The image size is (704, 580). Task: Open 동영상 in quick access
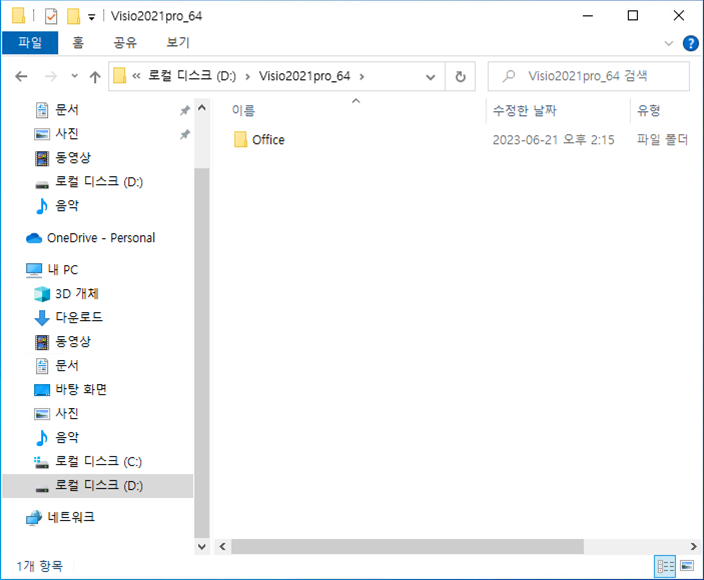coord(63,158)
